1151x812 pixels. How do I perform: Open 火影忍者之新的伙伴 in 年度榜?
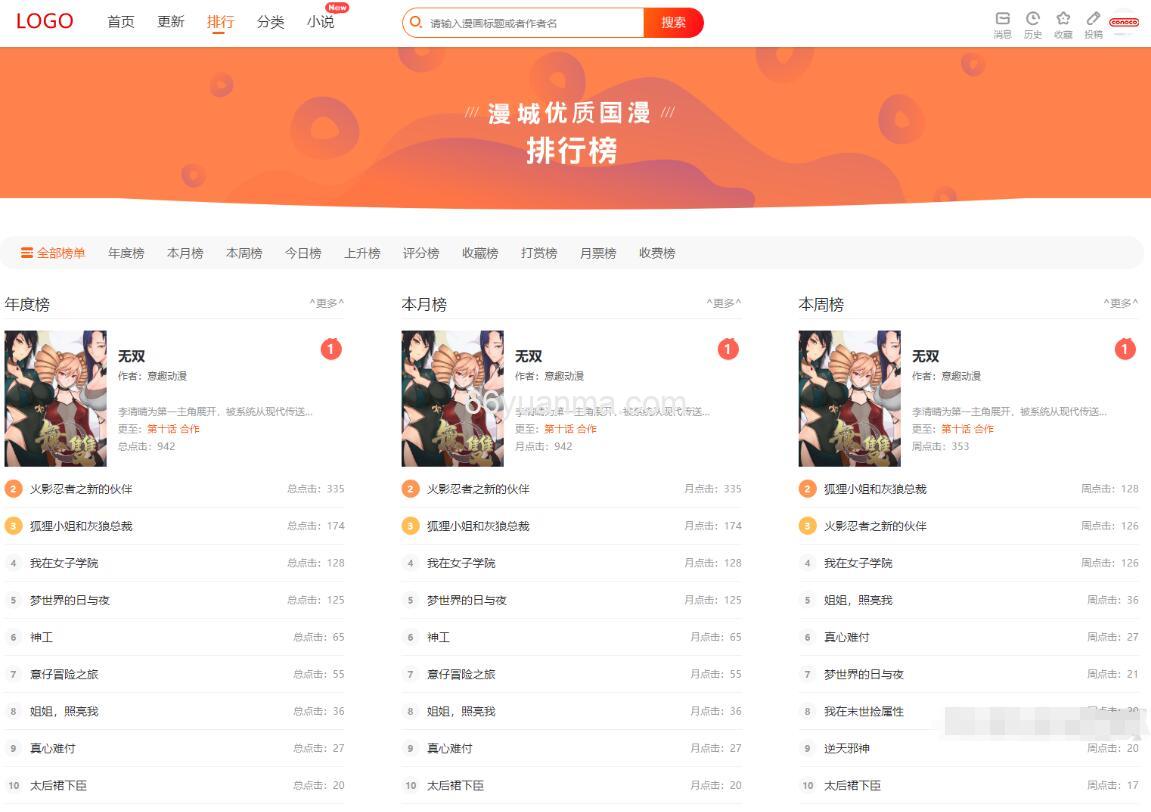[81, 489]
